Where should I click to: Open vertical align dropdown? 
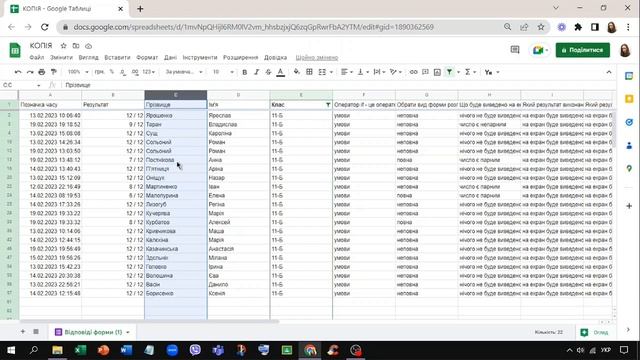click(x=363, y=72)
